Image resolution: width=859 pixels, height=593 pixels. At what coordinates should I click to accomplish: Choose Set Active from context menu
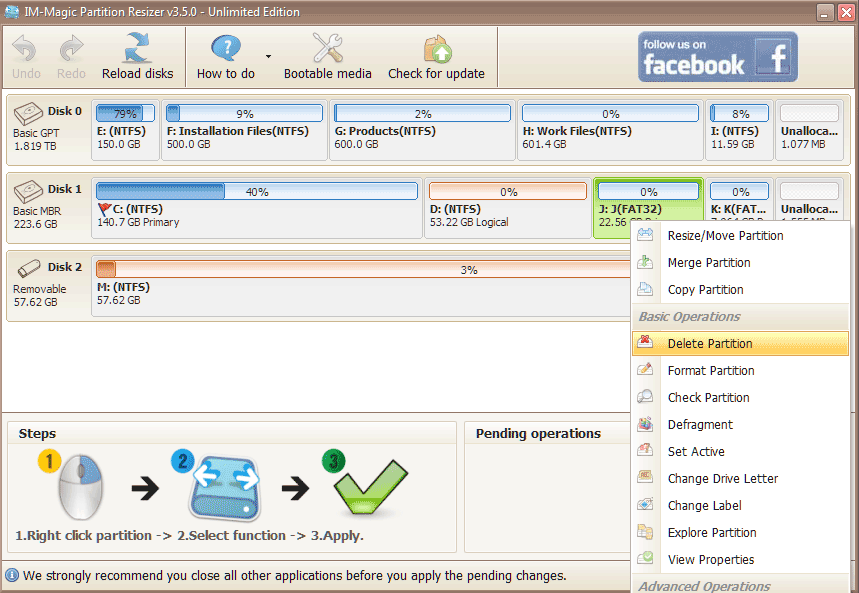[740, 451]
